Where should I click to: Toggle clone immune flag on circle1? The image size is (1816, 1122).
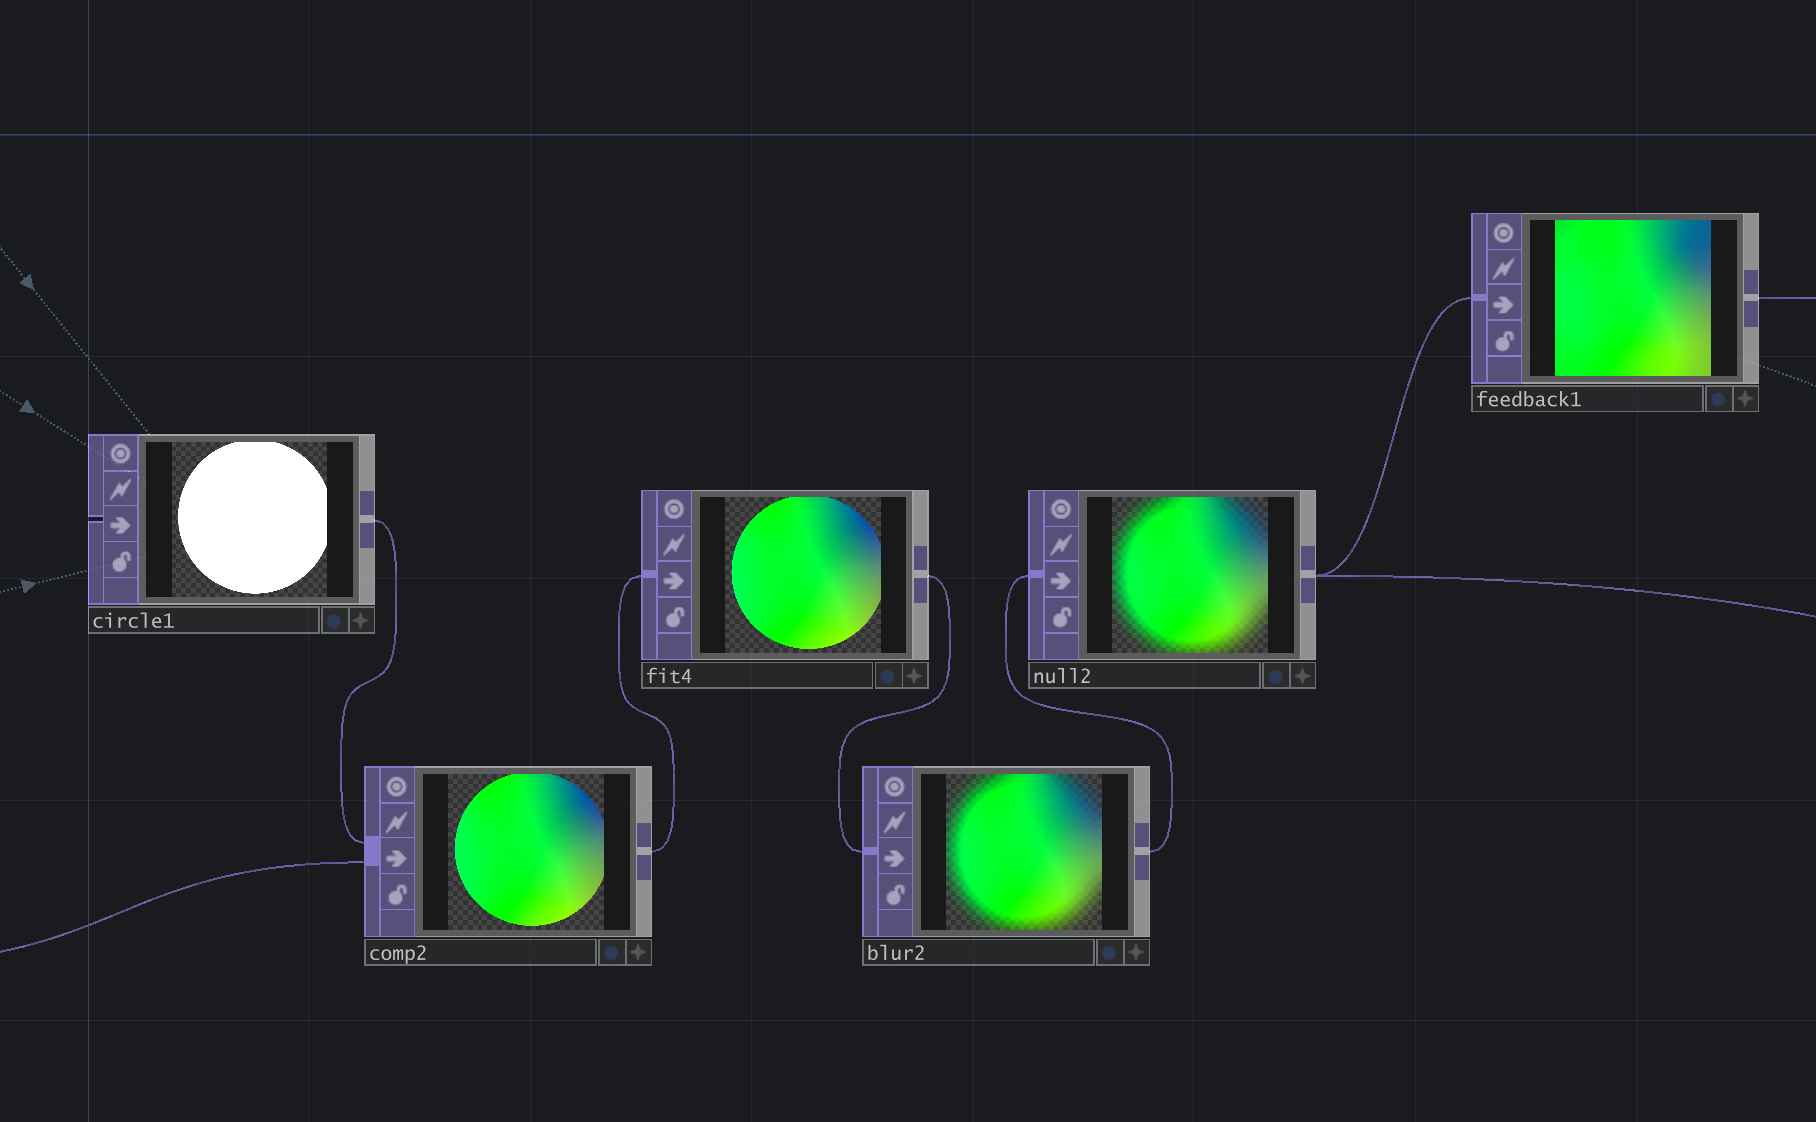click(x=120, y=490)
